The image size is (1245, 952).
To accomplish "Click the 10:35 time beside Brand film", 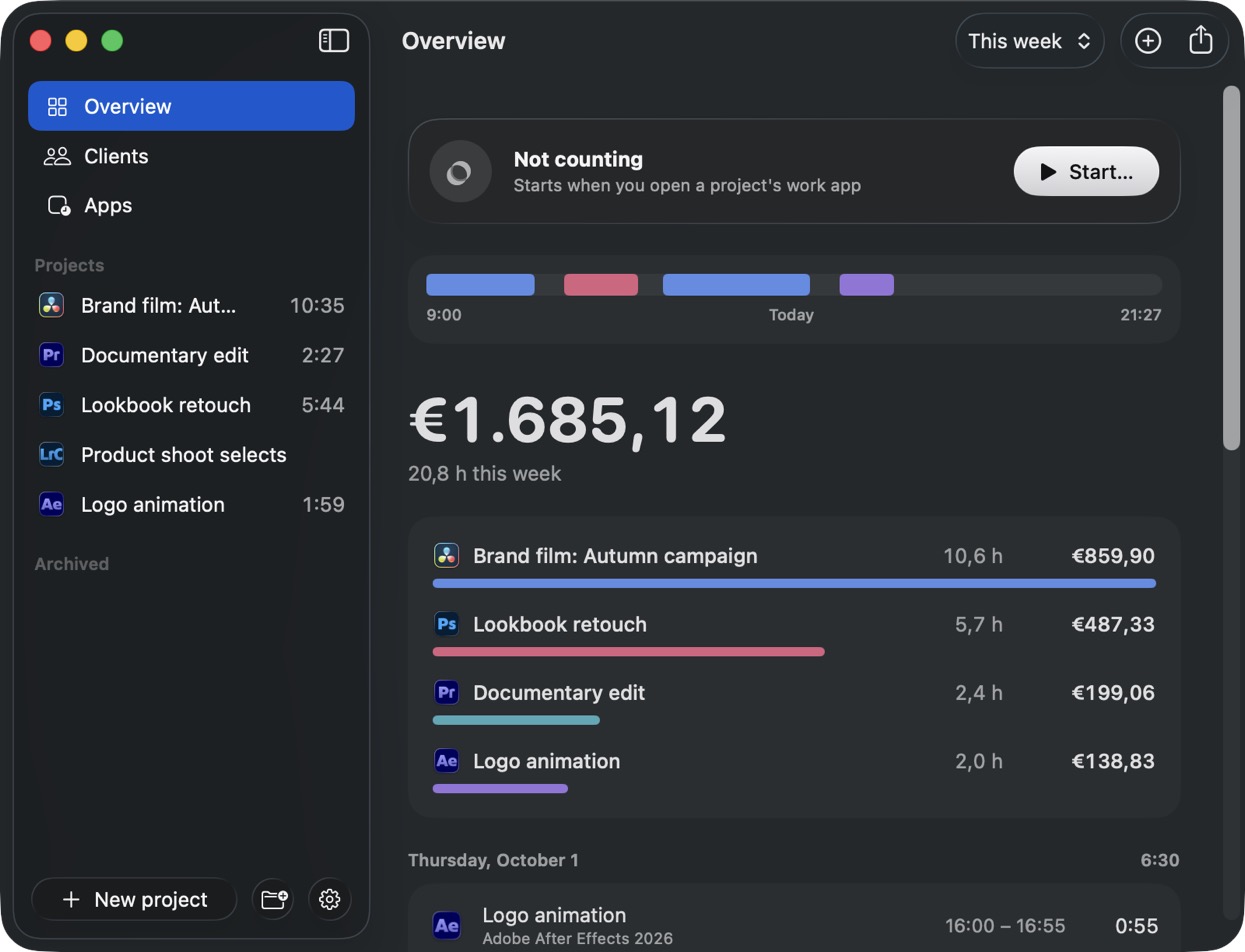I will [x=317, y=306].
